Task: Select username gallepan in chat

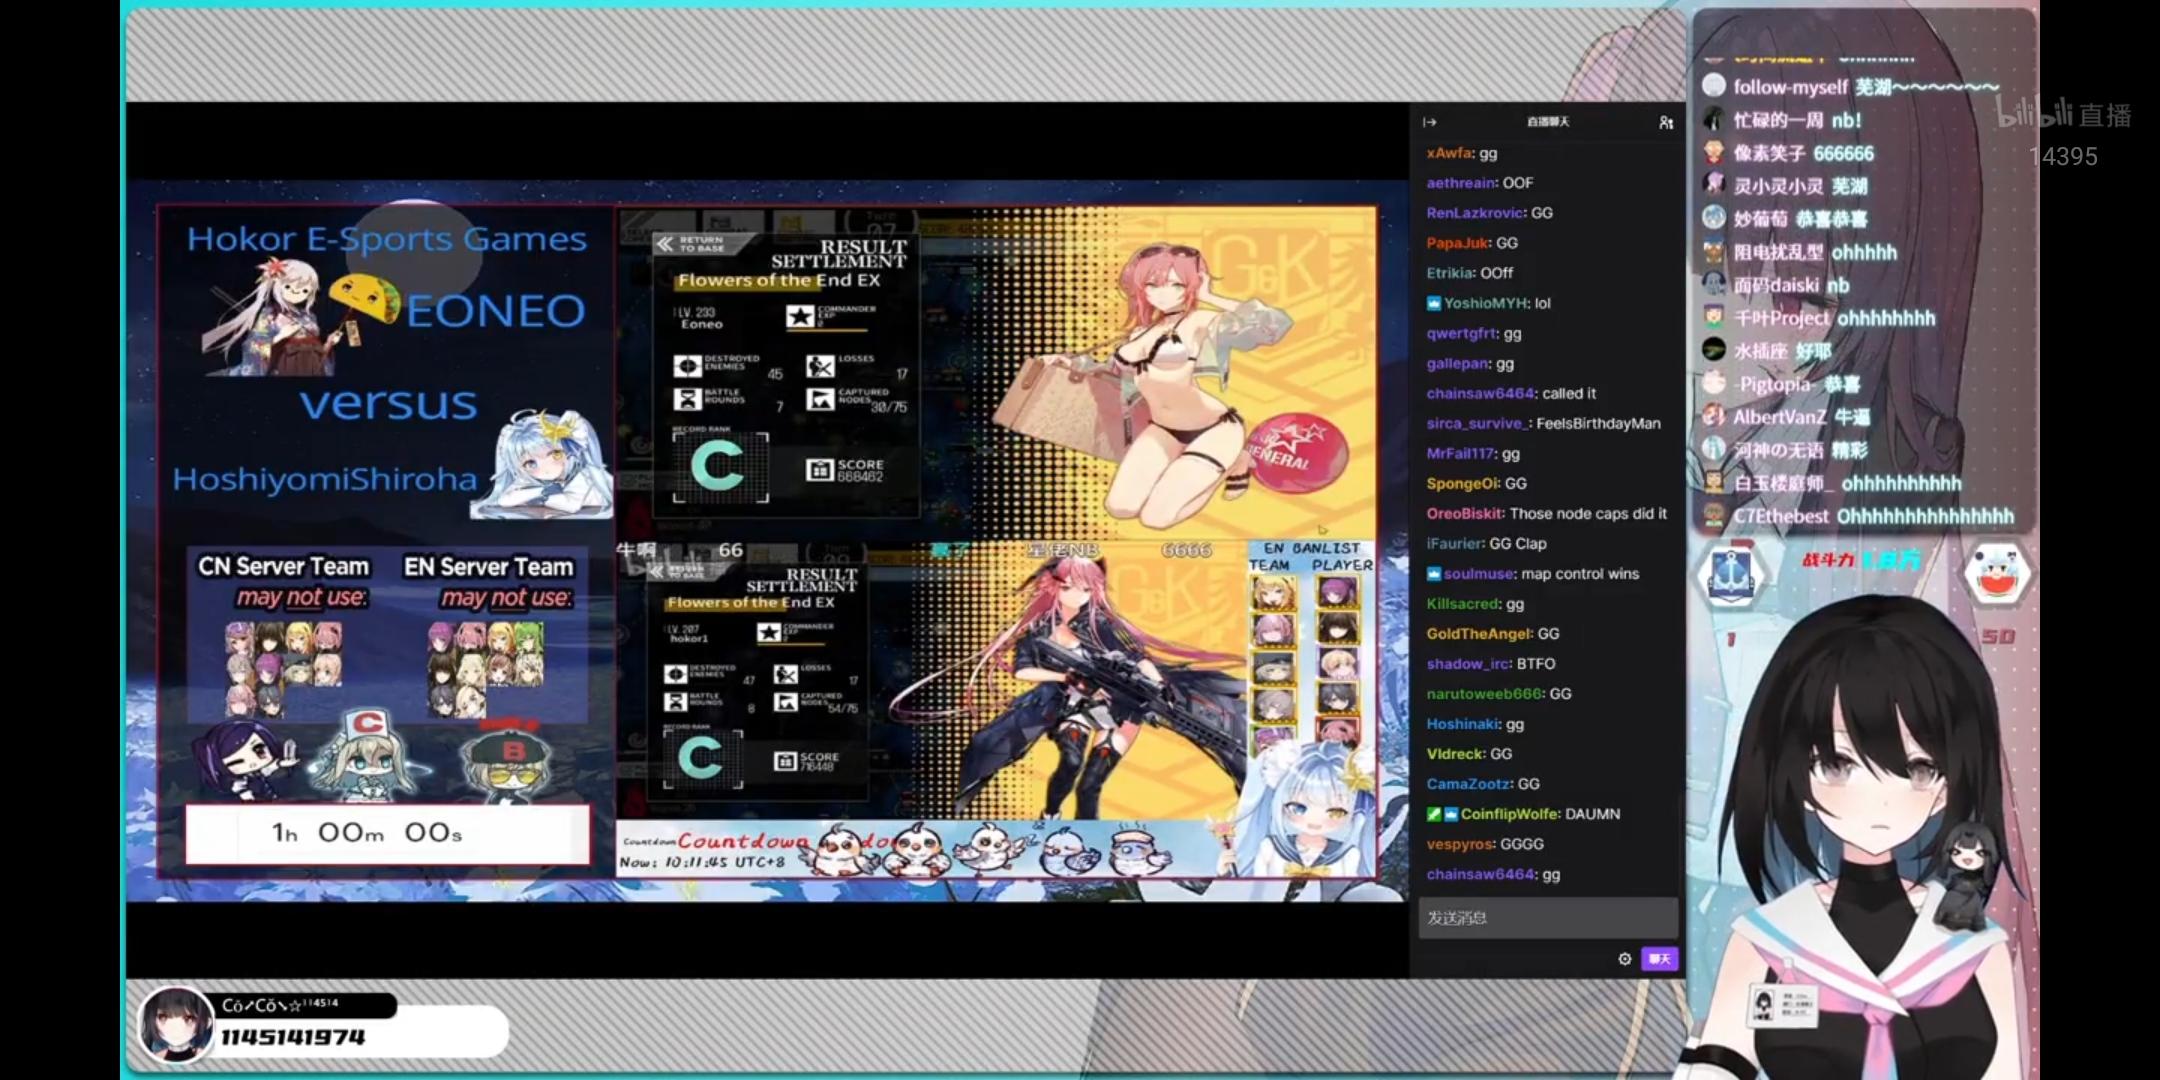Action: 1458,364
